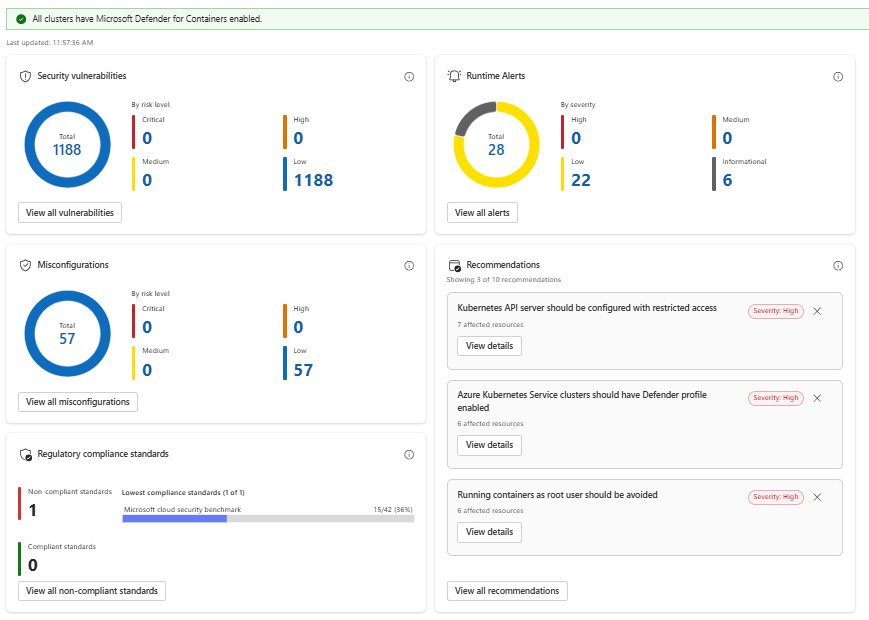Click the Runtime Alerts total 28 donut
Image resolution: width=869 pixels, height=620 pixels.
[x=497, y=145]
